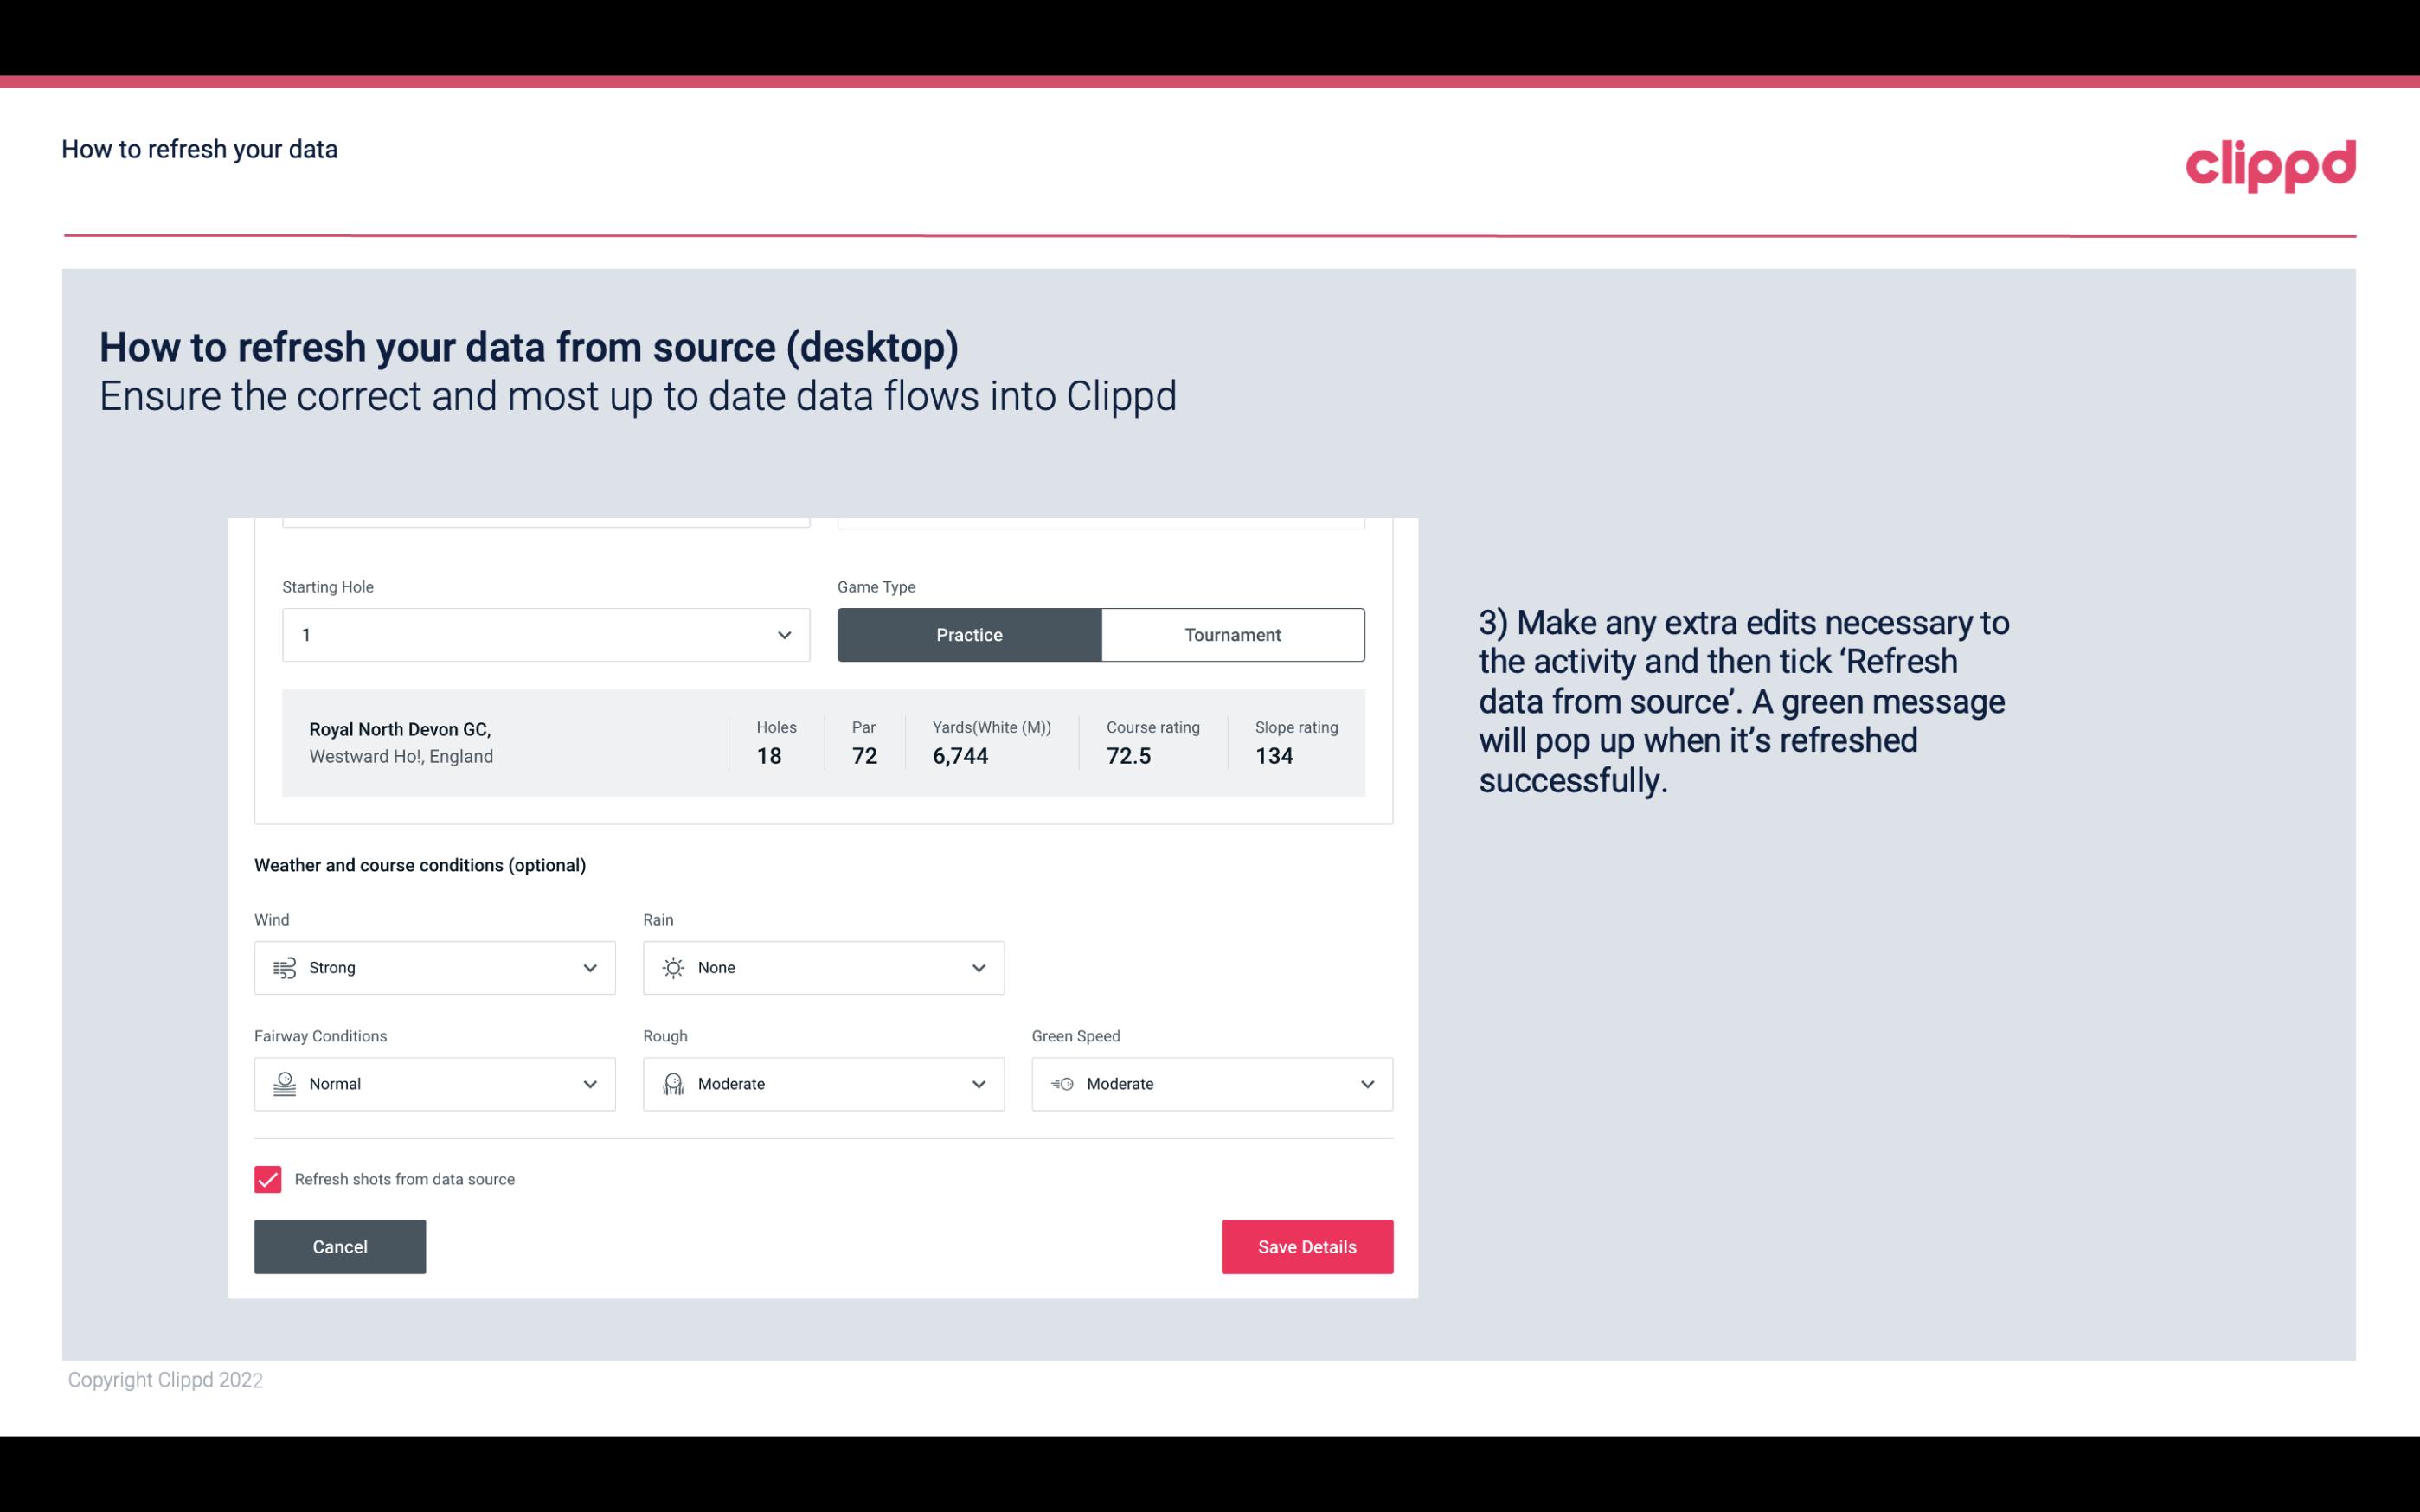The image size is (2420, 1512).
Task: Click the Cancel button
Action: pos(340,1246)
